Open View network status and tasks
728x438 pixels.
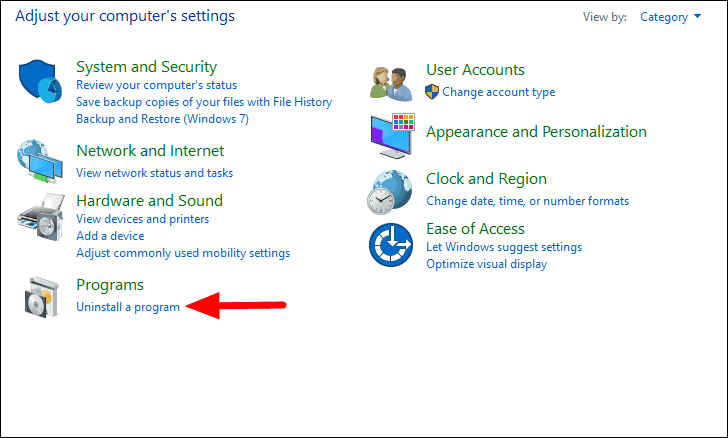155,173
